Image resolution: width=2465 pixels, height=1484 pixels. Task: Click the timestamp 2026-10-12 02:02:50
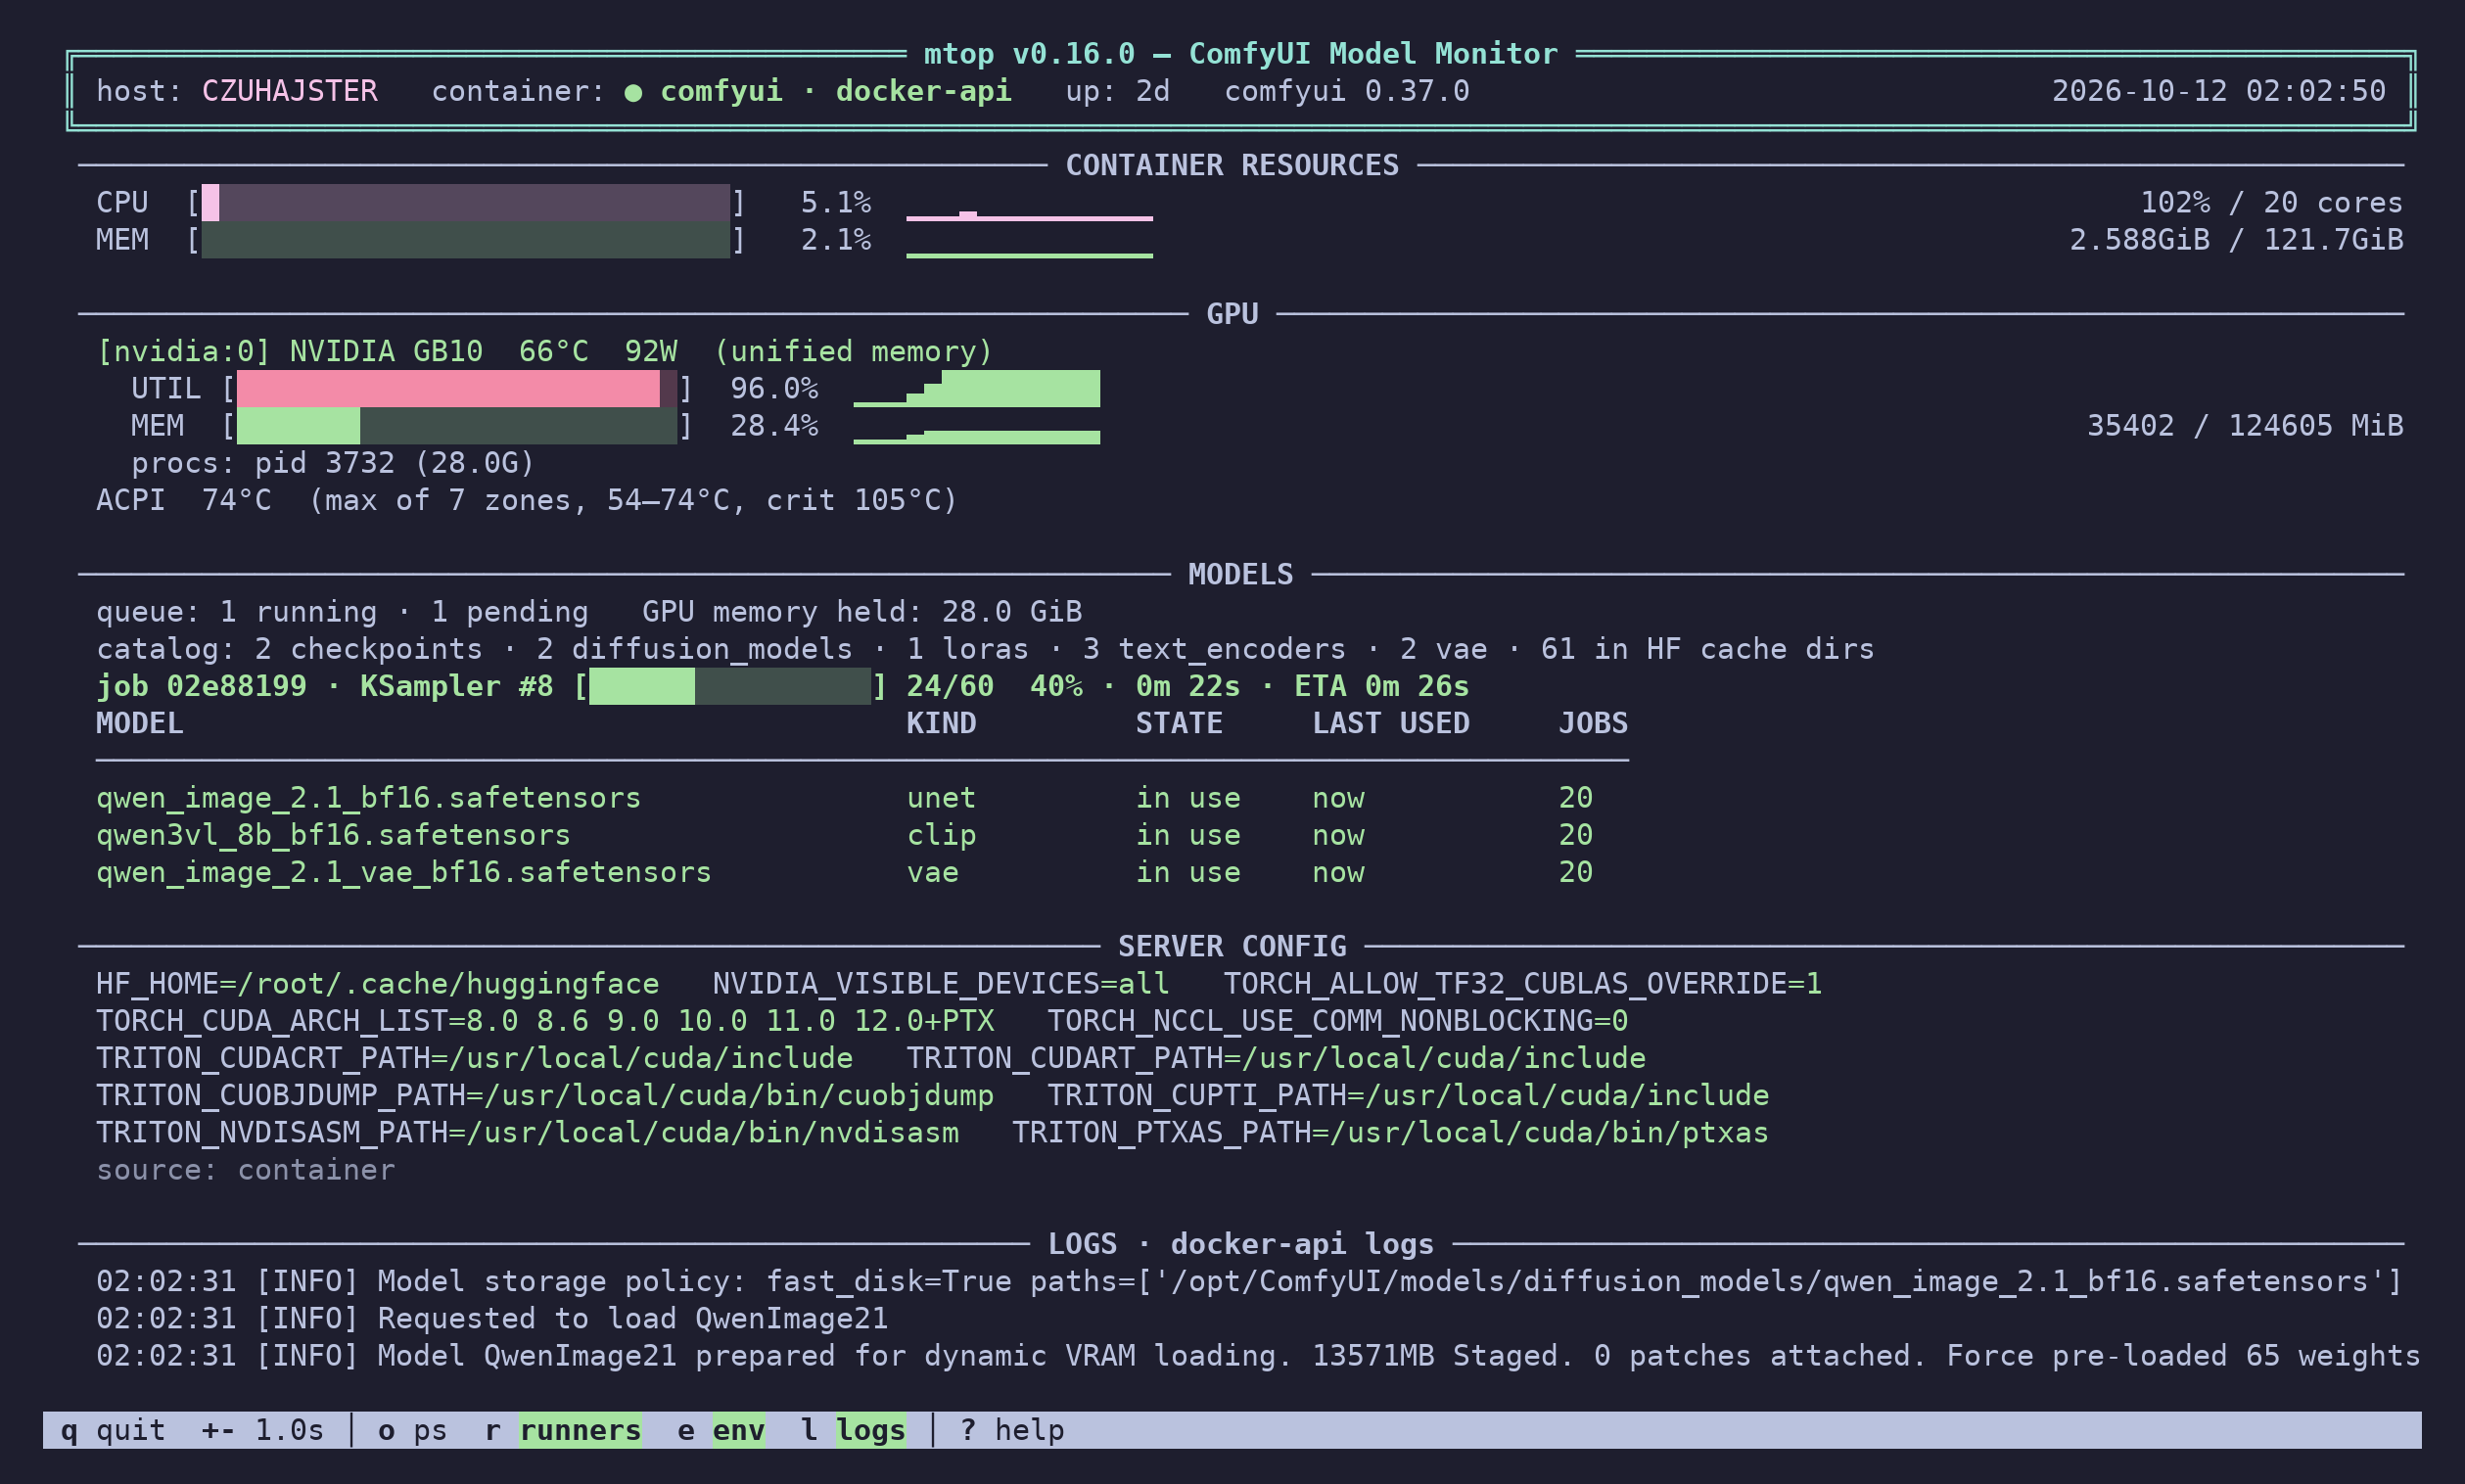(x=2219, y=91)
